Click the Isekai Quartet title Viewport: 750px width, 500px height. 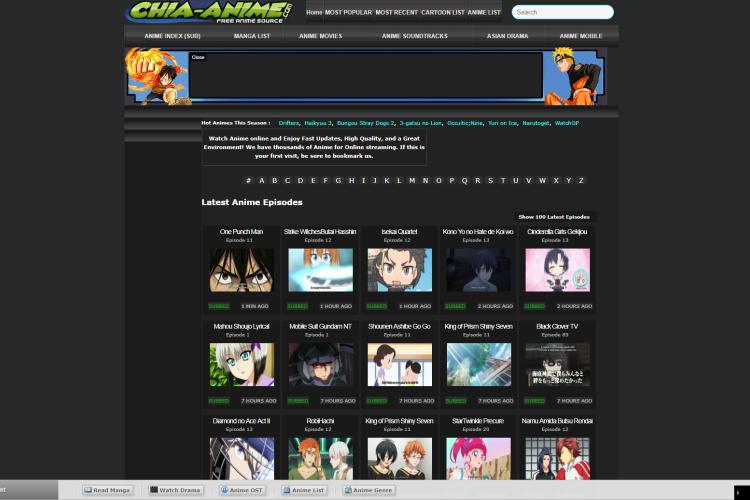coord(399,232)
